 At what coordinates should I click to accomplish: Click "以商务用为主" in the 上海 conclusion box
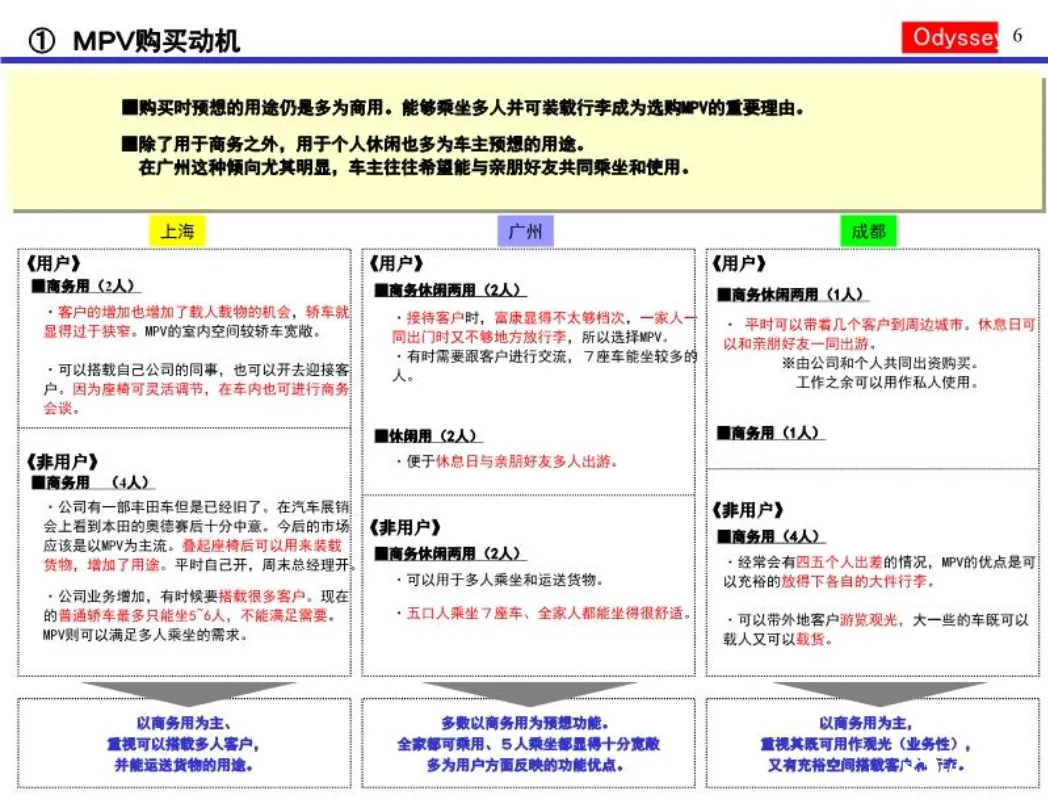(184, 723)
